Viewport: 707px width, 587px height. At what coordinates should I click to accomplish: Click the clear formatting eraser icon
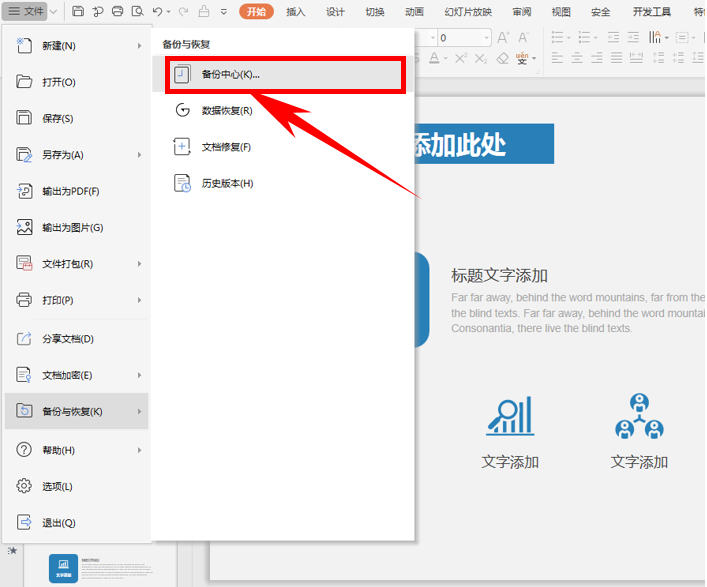click(502, 58)
